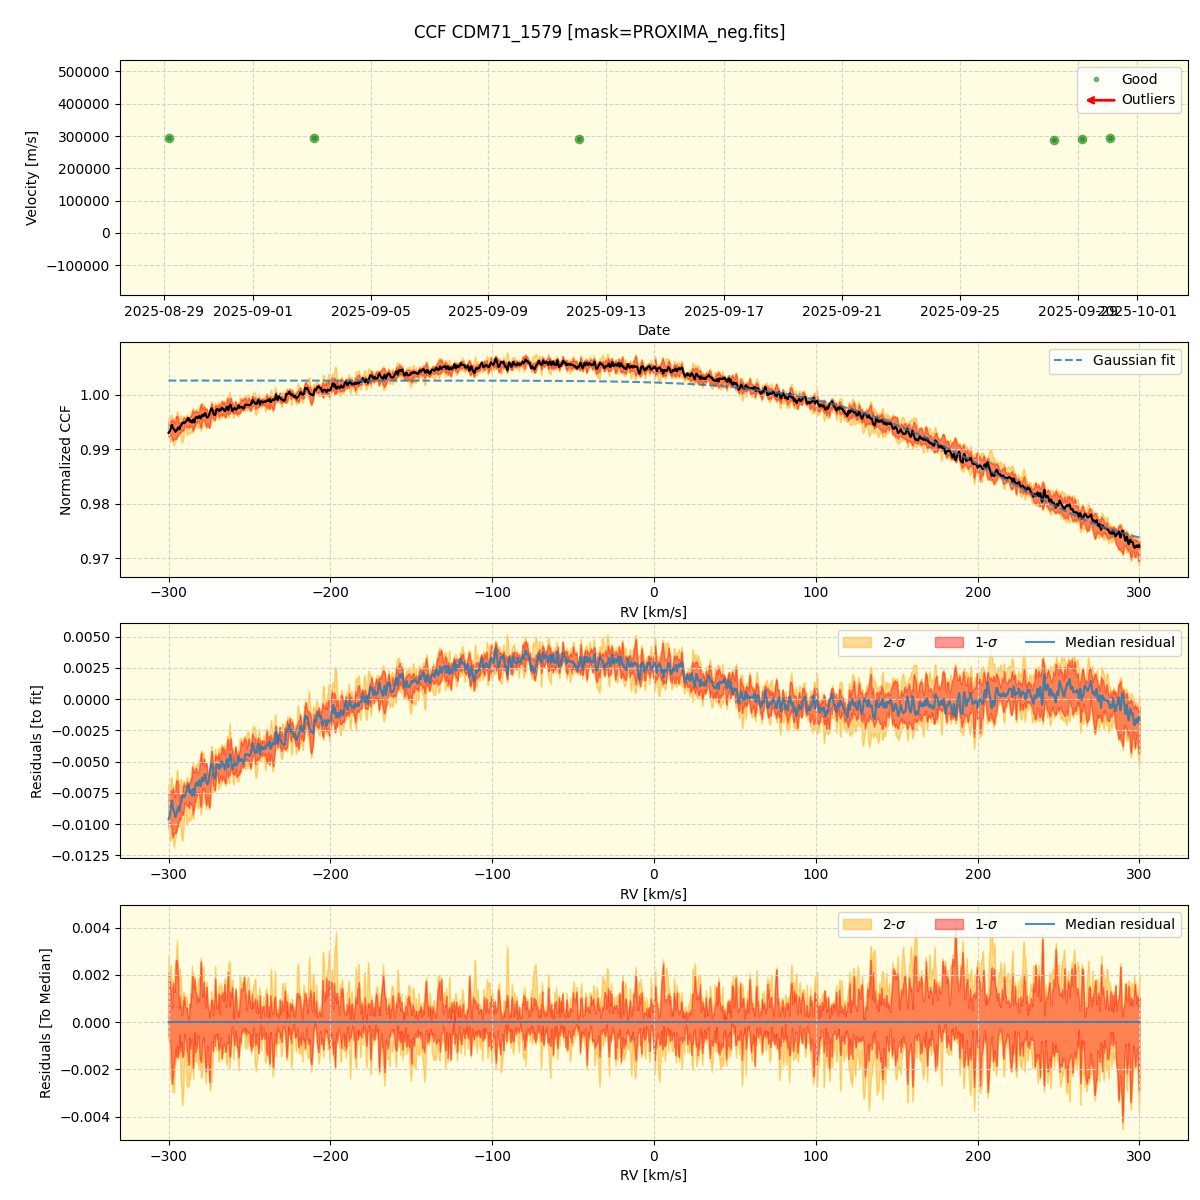1200x1200 pixels.
Task: Click the Date axis label
Action: pyautogui.click(x=654, y=331)
